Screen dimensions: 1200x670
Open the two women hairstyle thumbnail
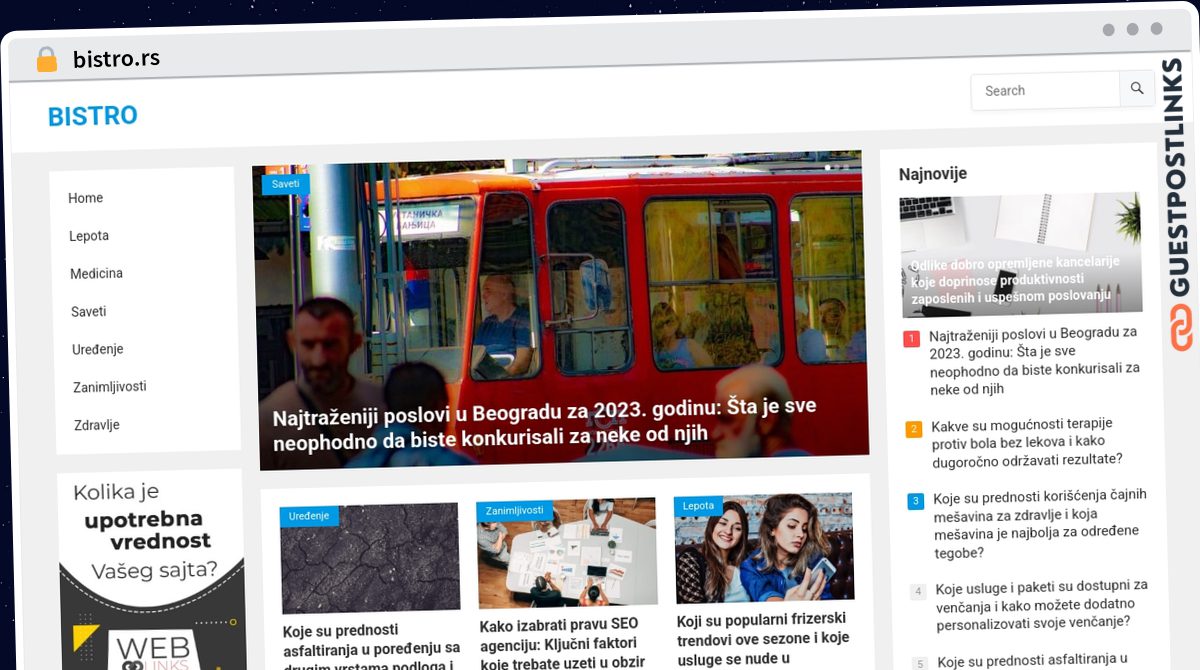pos(764,548)
